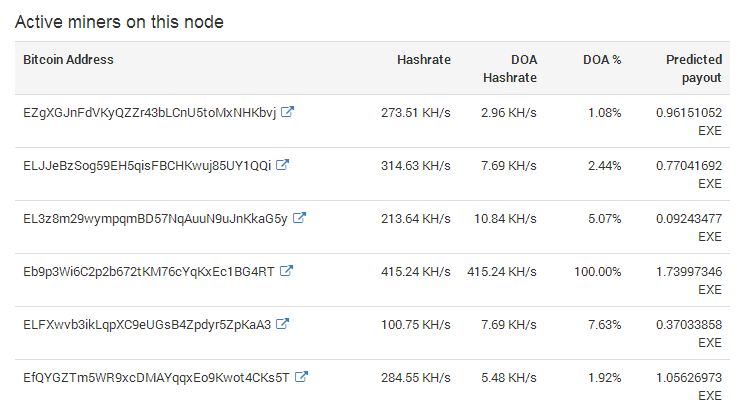Click the 100.00% DOA value
744x418 pixels.
click(597, 272)
